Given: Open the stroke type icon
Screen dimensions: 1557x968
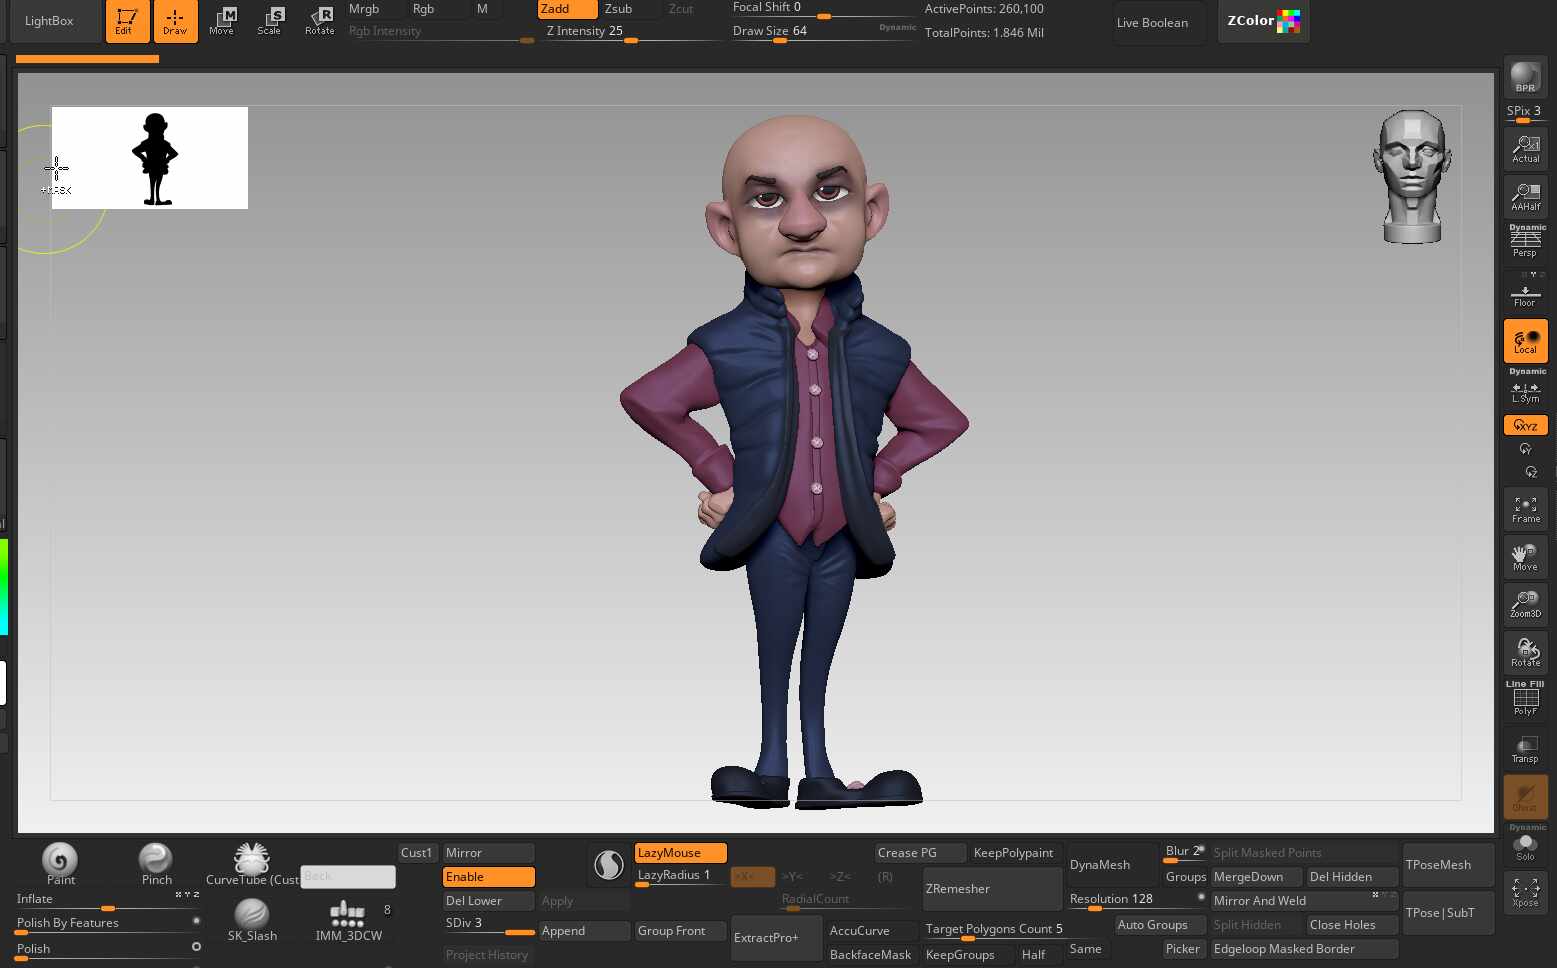Looking at the screenshot, I should (x=609, y=865).
